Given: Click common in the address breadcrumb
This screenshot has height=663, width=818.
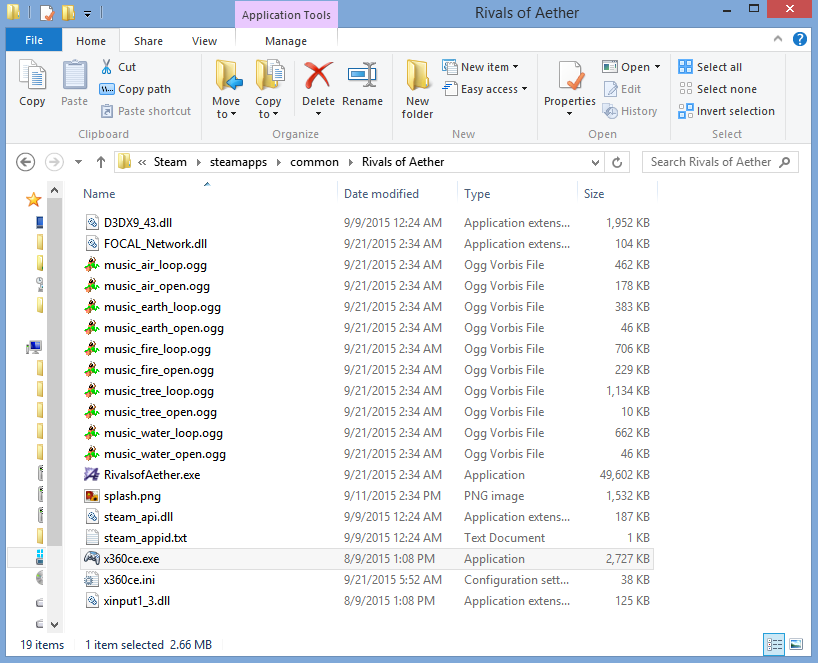Looking at the screenshot, I should tap(314, 162).
